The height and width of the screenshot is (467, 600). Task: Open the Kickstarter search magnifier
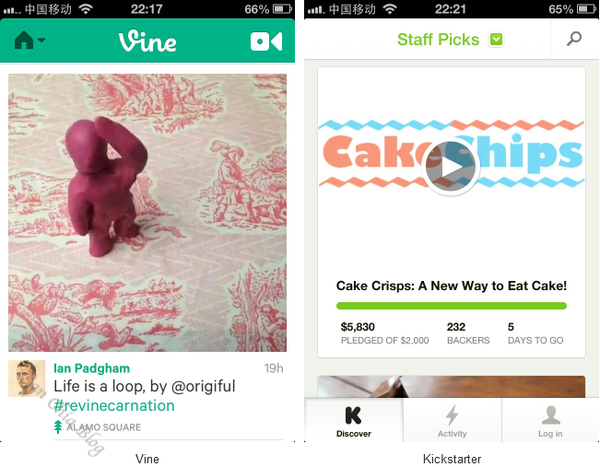(x=574, y=39)
